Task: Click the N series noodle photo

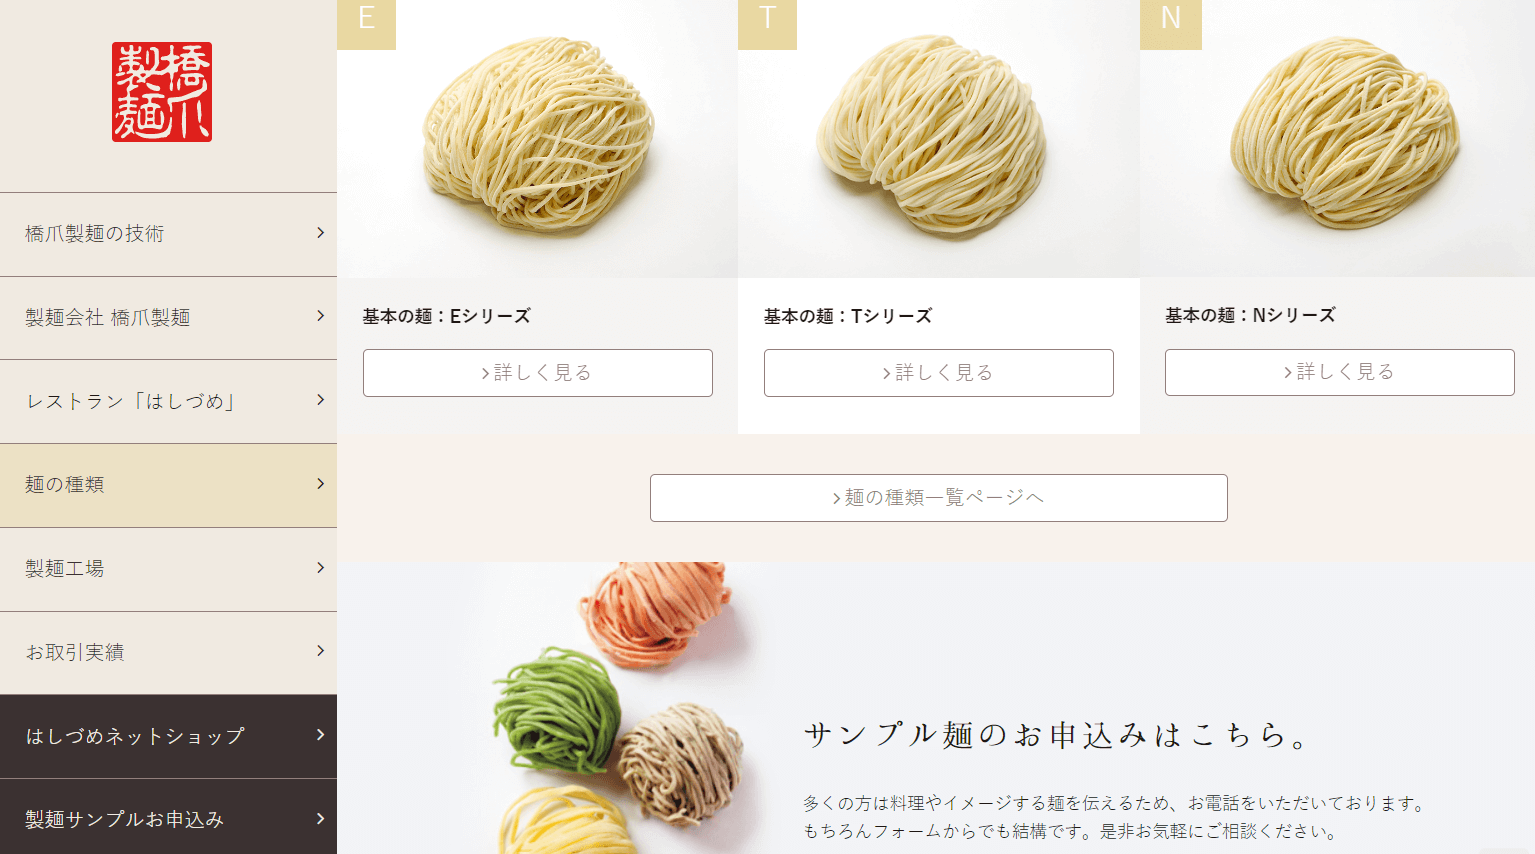Action: (x=1337, y=138)
